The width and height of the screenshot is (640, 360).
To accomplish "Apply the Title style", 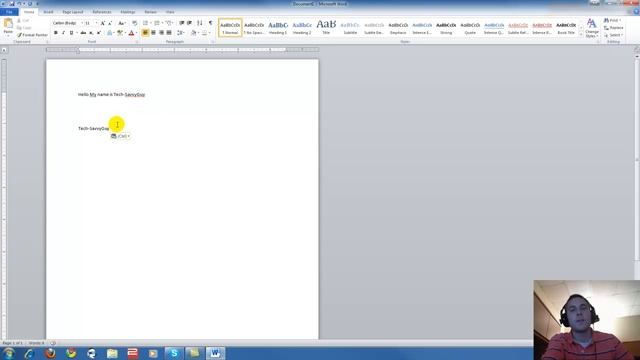I will (x=326, y=28).
